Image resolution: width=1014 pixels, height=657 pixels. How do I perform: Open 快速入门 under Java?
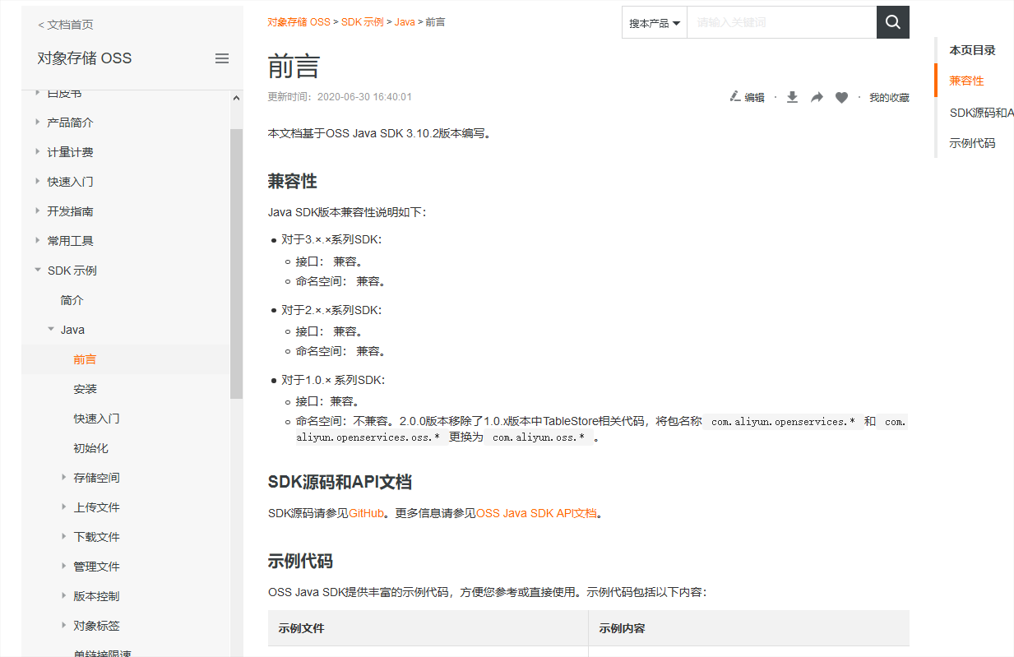96,418
